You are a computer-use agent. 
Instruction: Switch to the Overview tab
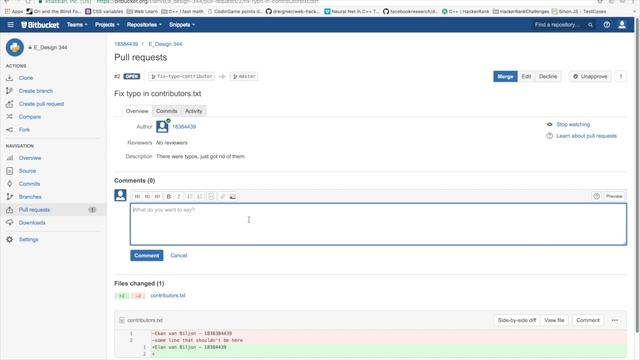[x=137, y=111]
